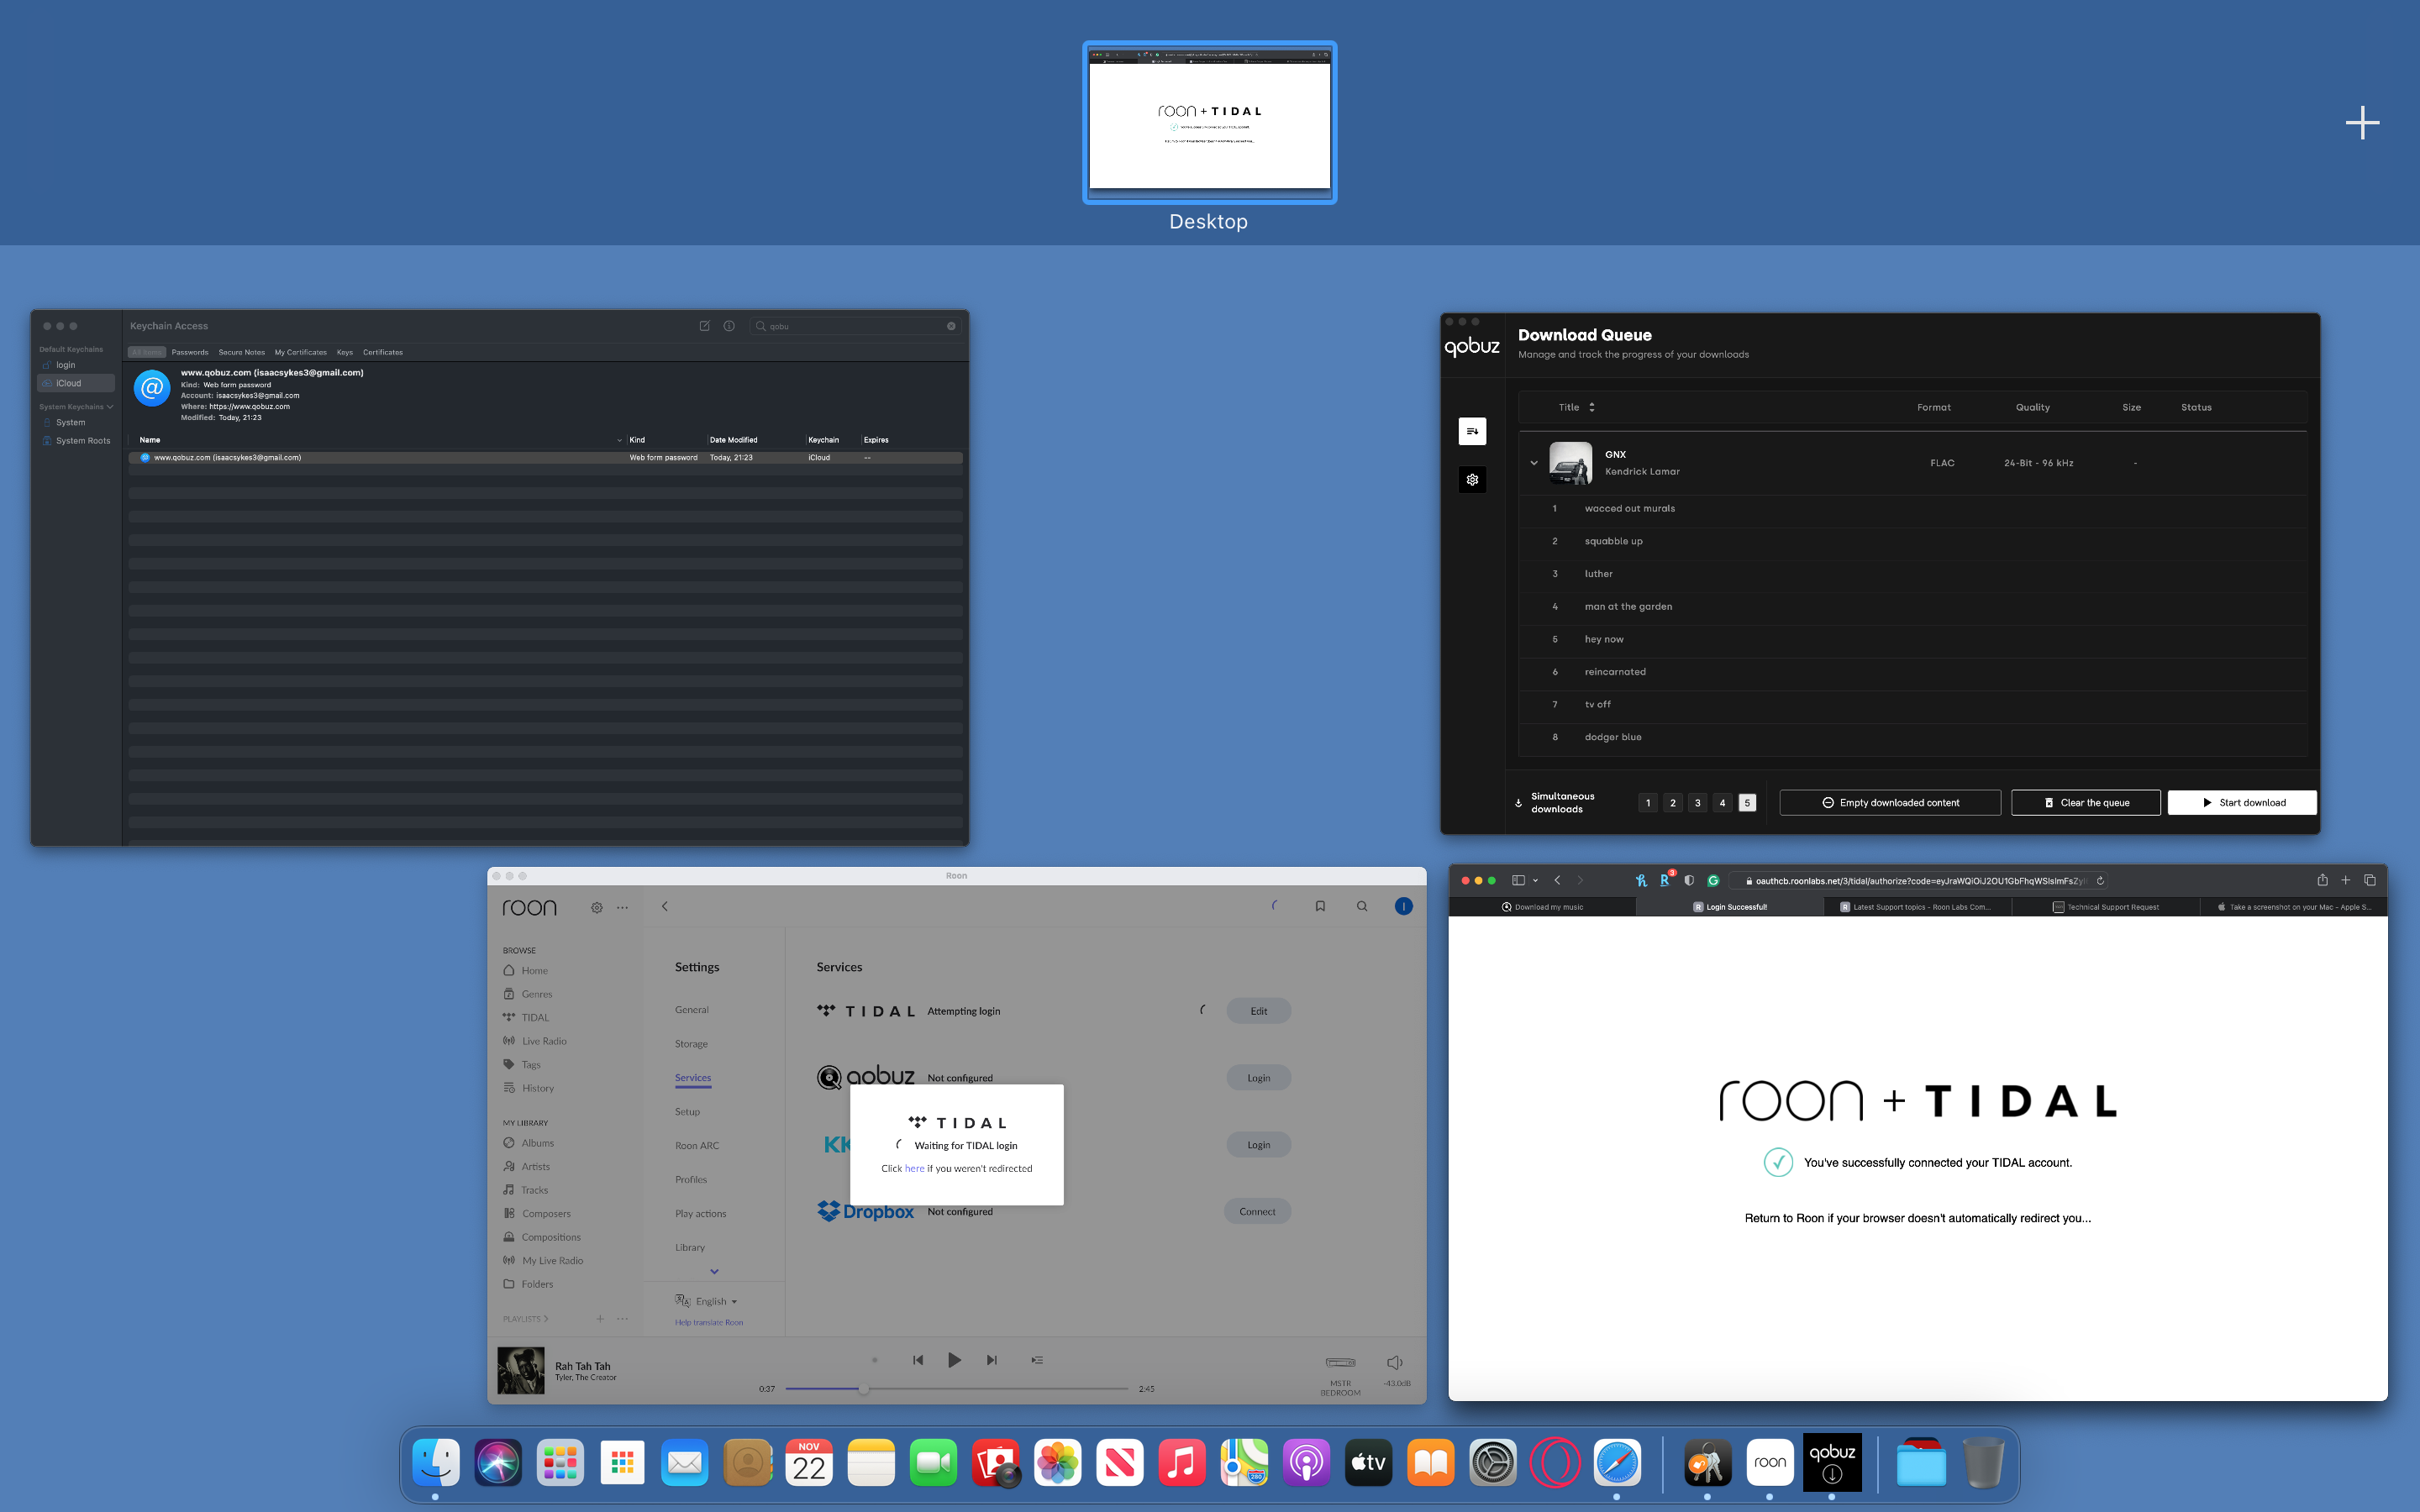This screenshot has width=2420, height=1512.
Task: Open Roon's three-dot more menu near the logo
Action: 623,908
